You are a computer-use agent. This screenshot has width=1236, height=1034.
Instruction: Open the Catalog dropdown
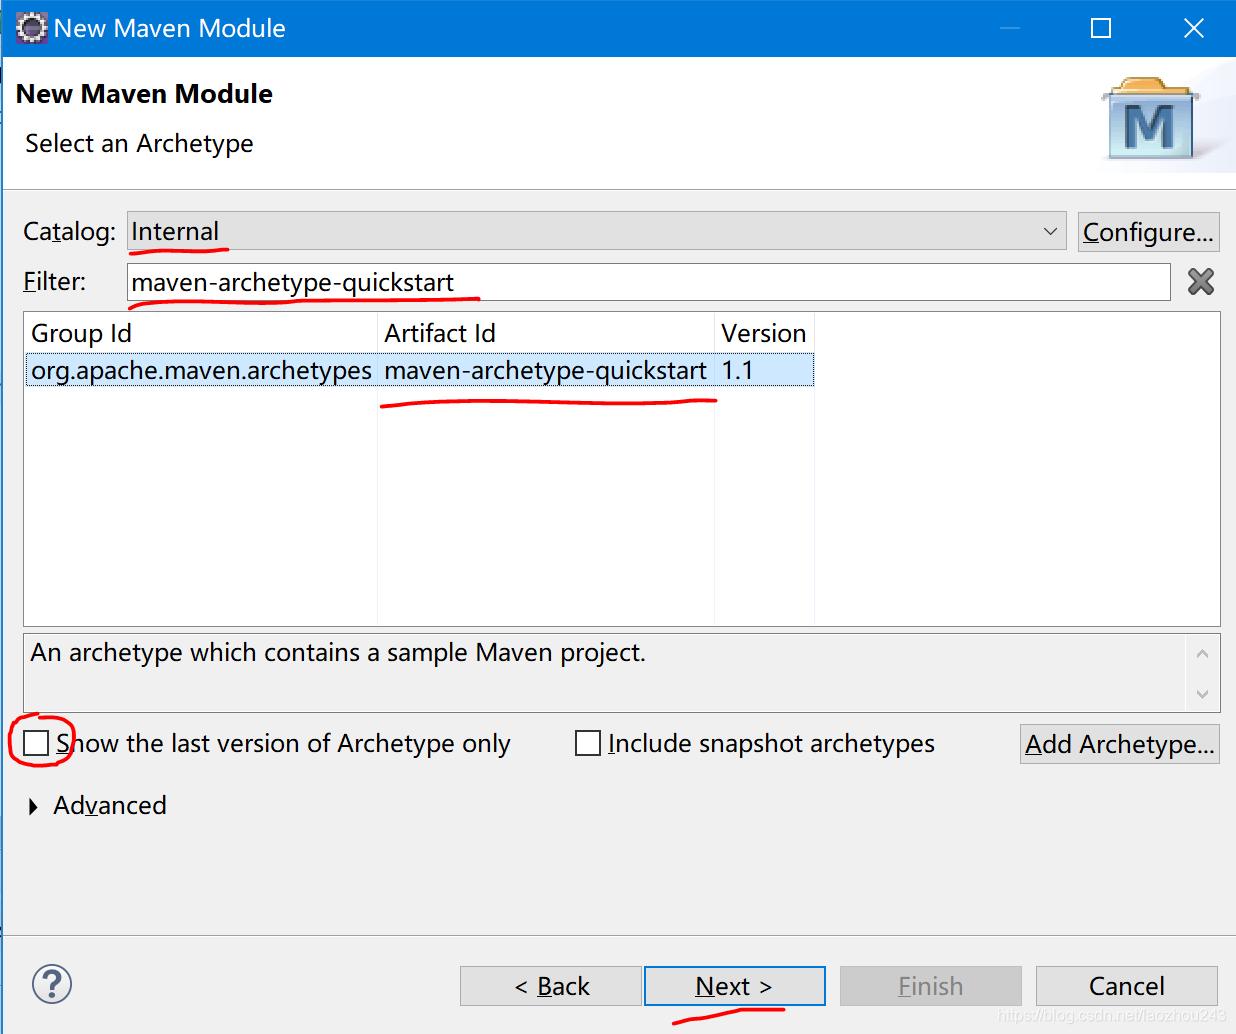pos(597,231)
